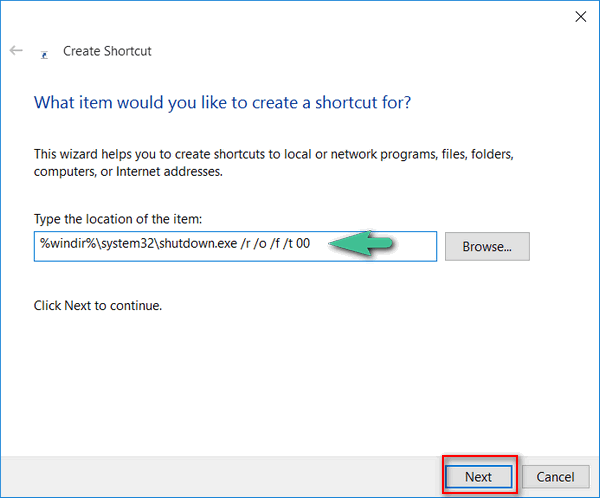
Task: Click the 'Create Shortcut' title text
Action: [107, 51]
